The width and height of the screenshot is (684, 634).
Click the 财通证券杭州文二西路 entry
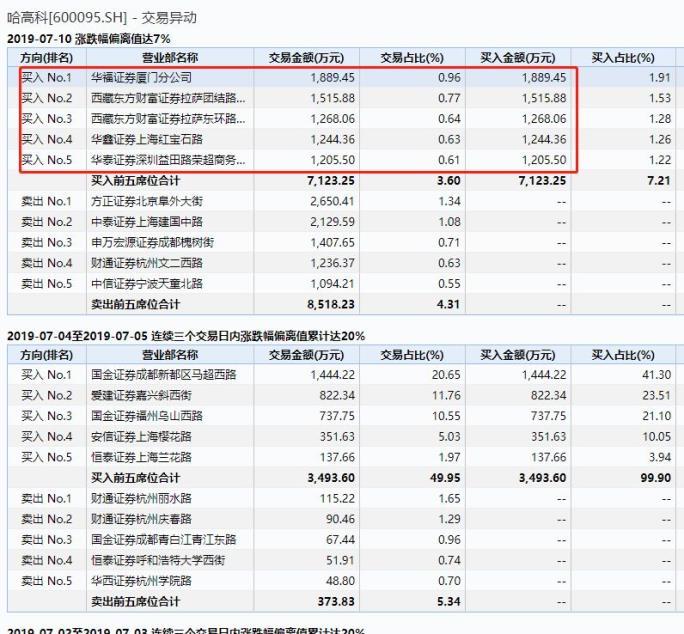point(146,263)
